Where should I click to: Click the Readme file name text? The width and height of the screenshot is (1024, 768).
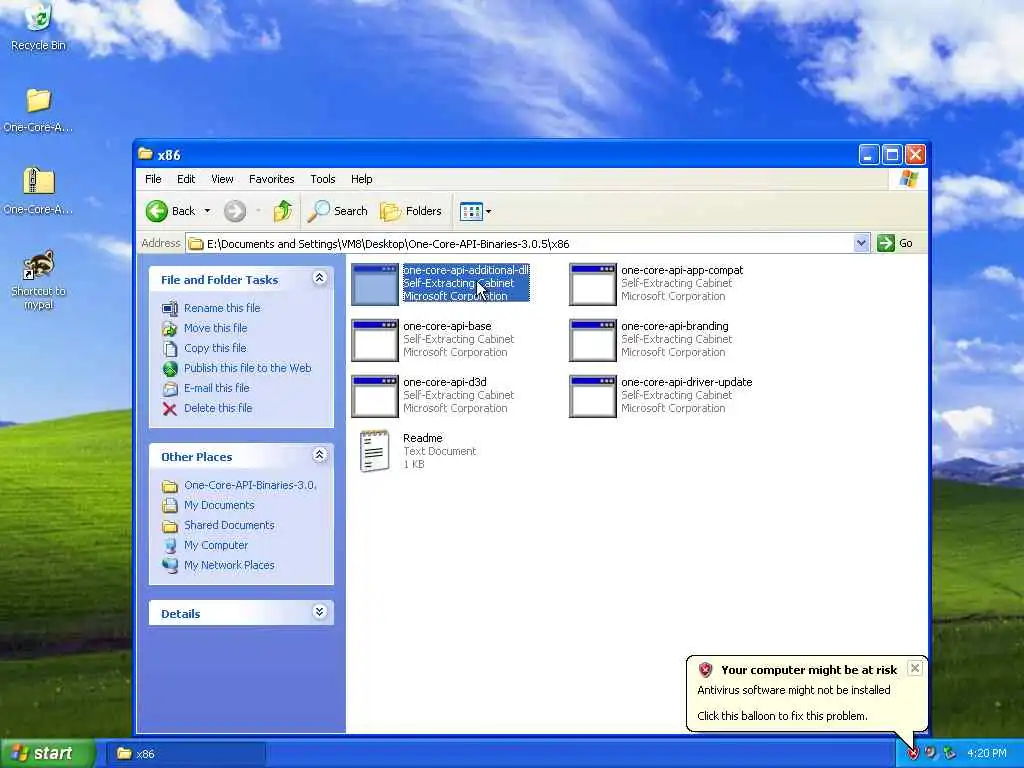[423, 438]
